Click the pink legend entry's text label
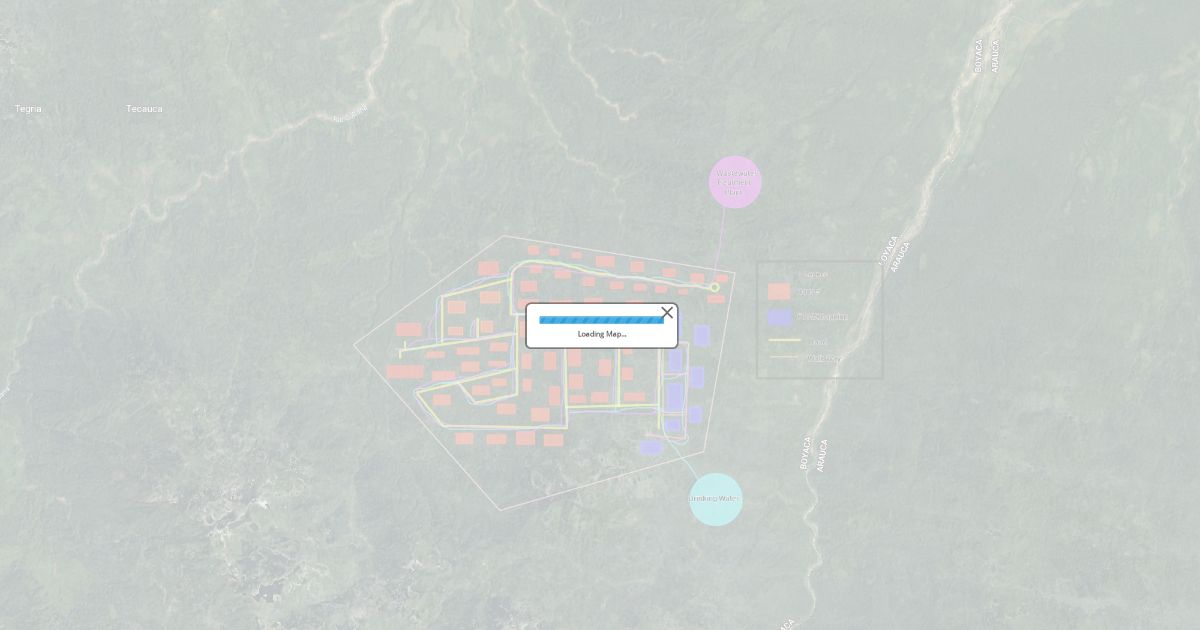Image resolution: width=1200 pixels, height=630 pixels. point(810,292)
